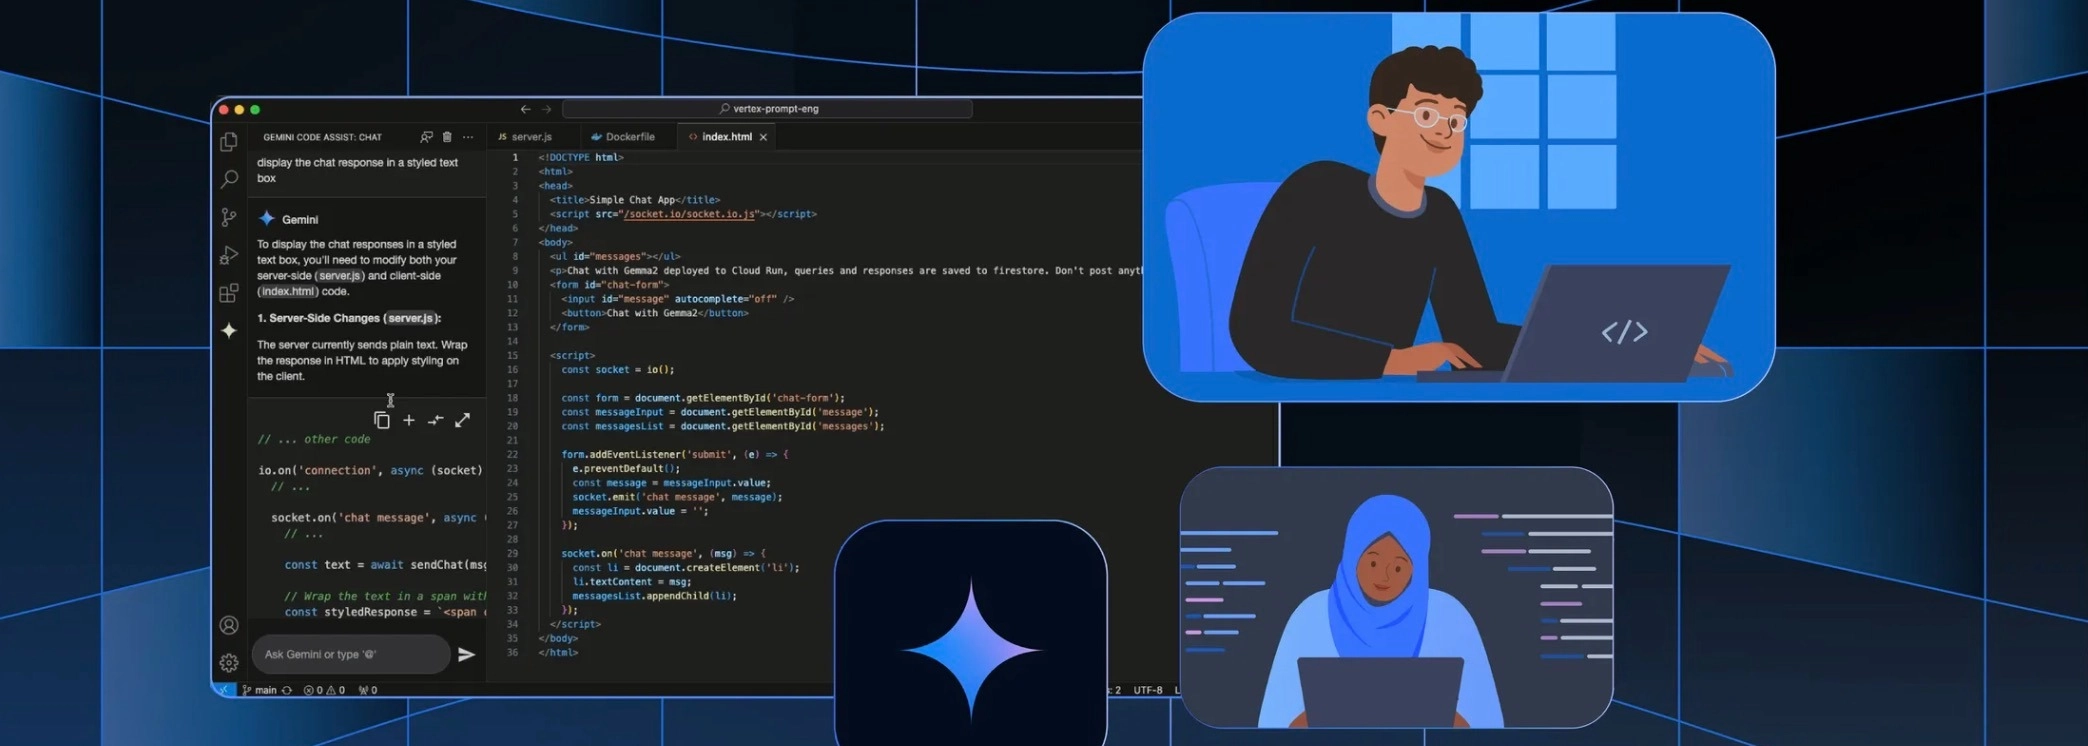Open the Accounts icon in activity bar
This screenshot has height=746, width=2088.
229,625
